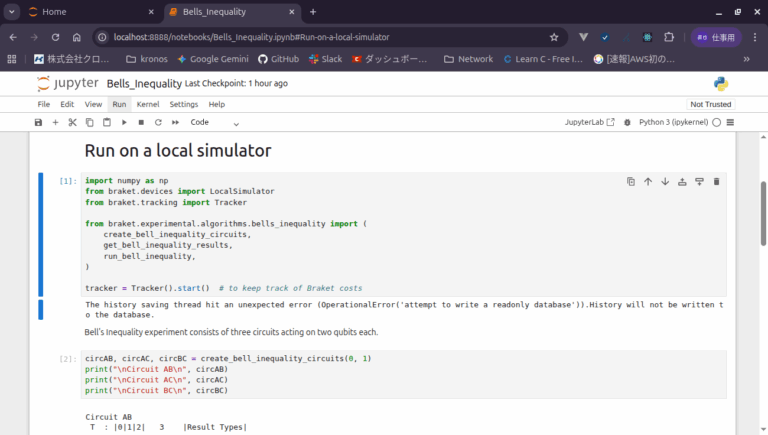Close the Bells_Inequality browser tab
This screenshot has height=435, width=768.
click(x=291, y=12)
